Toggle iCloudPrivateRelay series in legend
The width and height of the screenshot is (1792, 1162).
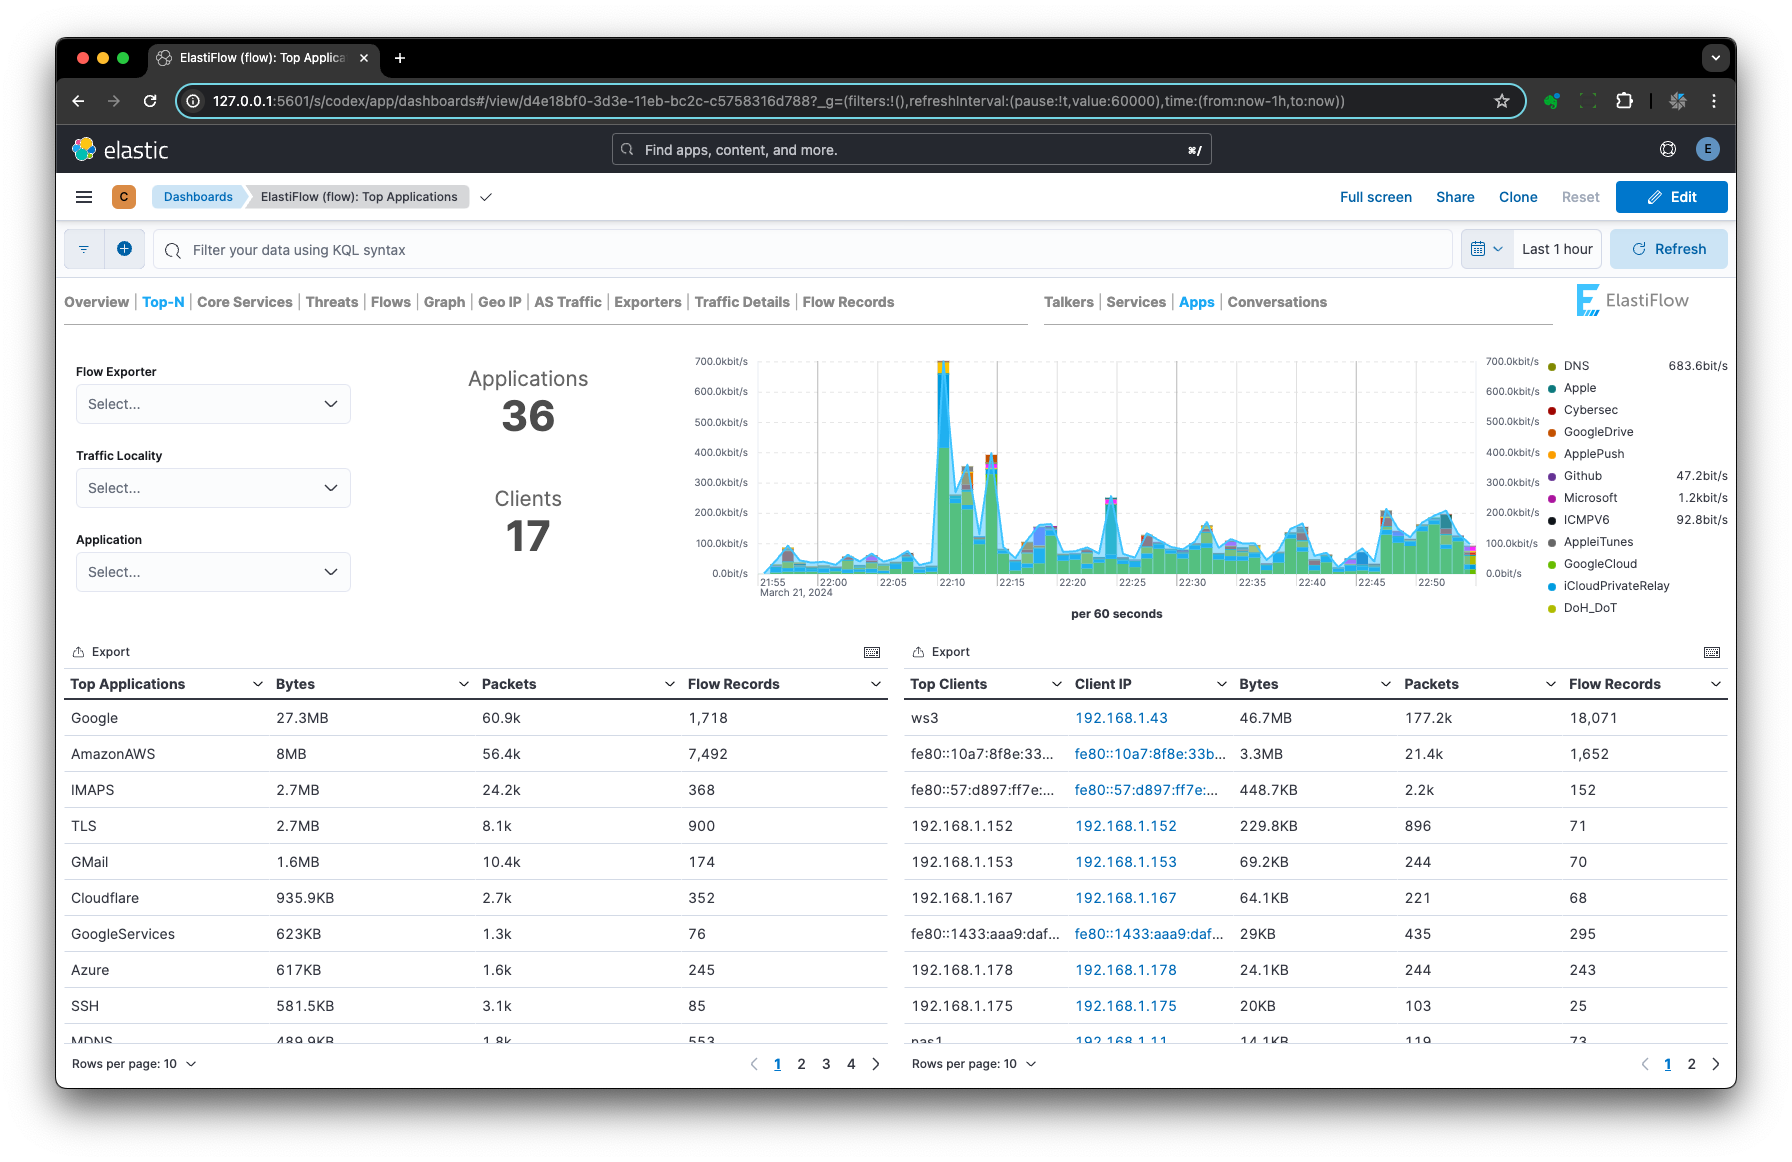pos(1616,586)
